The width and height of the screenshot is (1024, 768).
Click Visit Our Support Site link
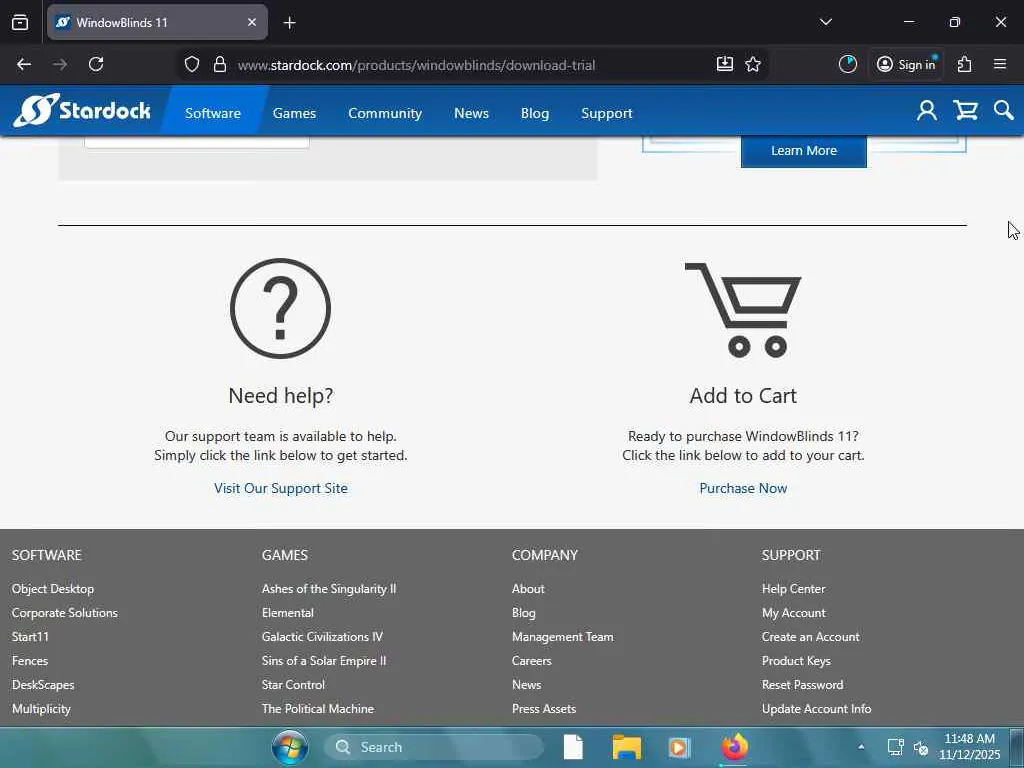(281, 488)
